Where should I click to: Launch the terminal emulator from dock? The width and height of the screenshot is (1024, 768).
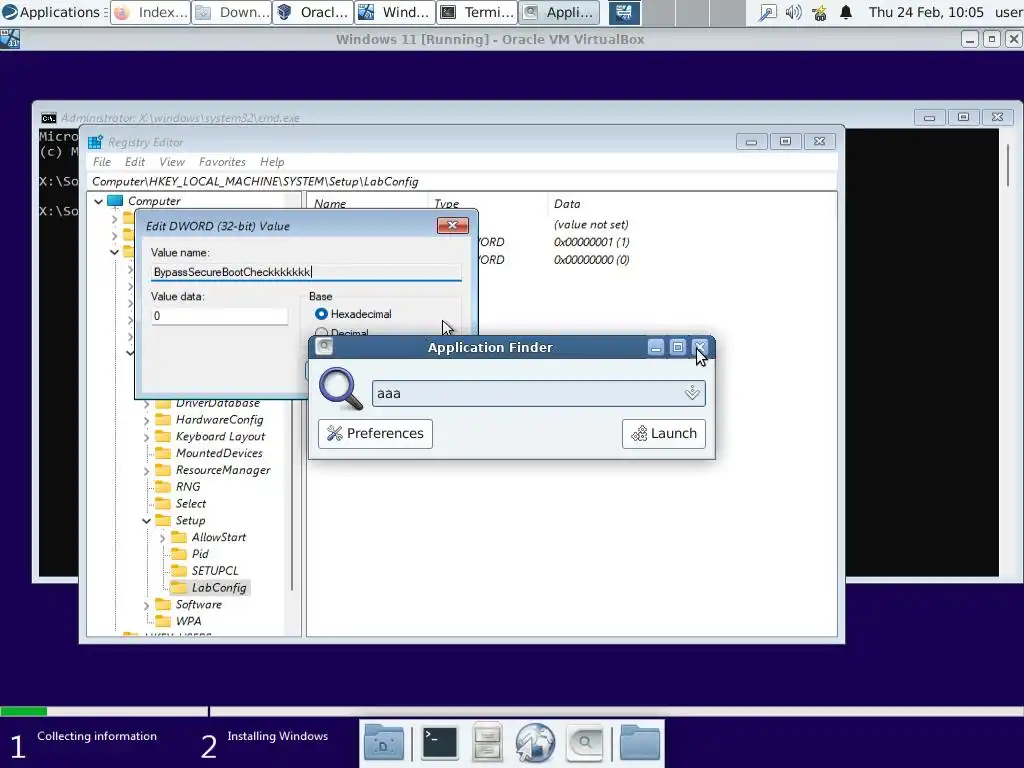pos(440,743)
